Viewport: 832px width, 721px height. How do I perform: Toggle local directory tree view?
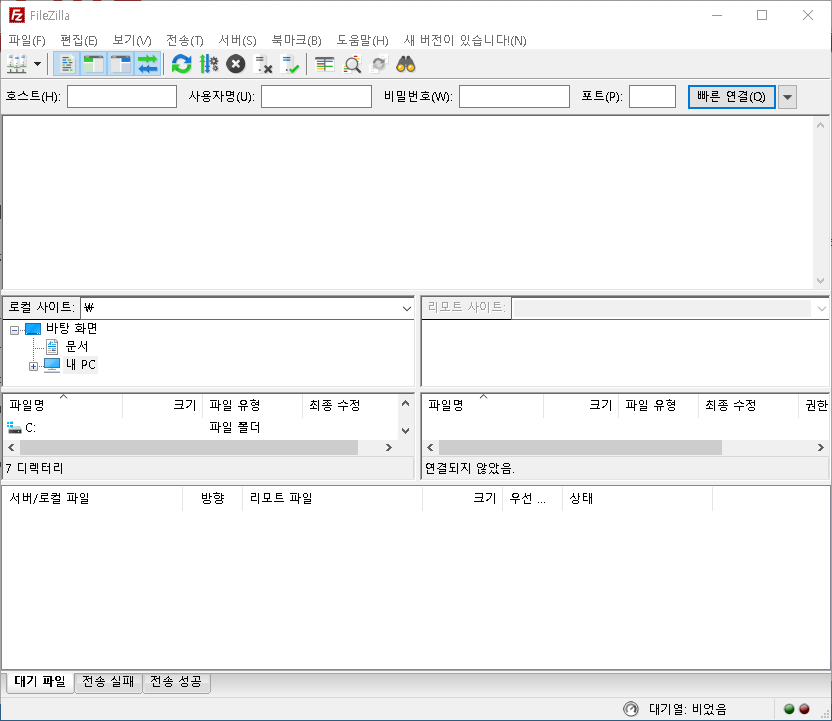coord(94,64)
